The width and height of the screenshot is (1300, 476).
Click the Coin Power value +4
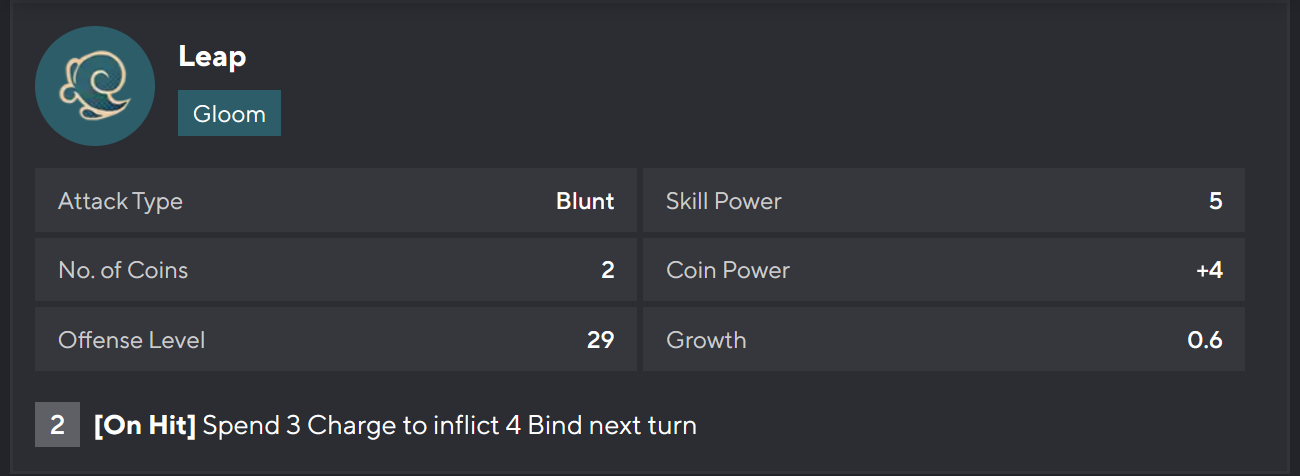pyautogui.click(x=1209, y=270)
